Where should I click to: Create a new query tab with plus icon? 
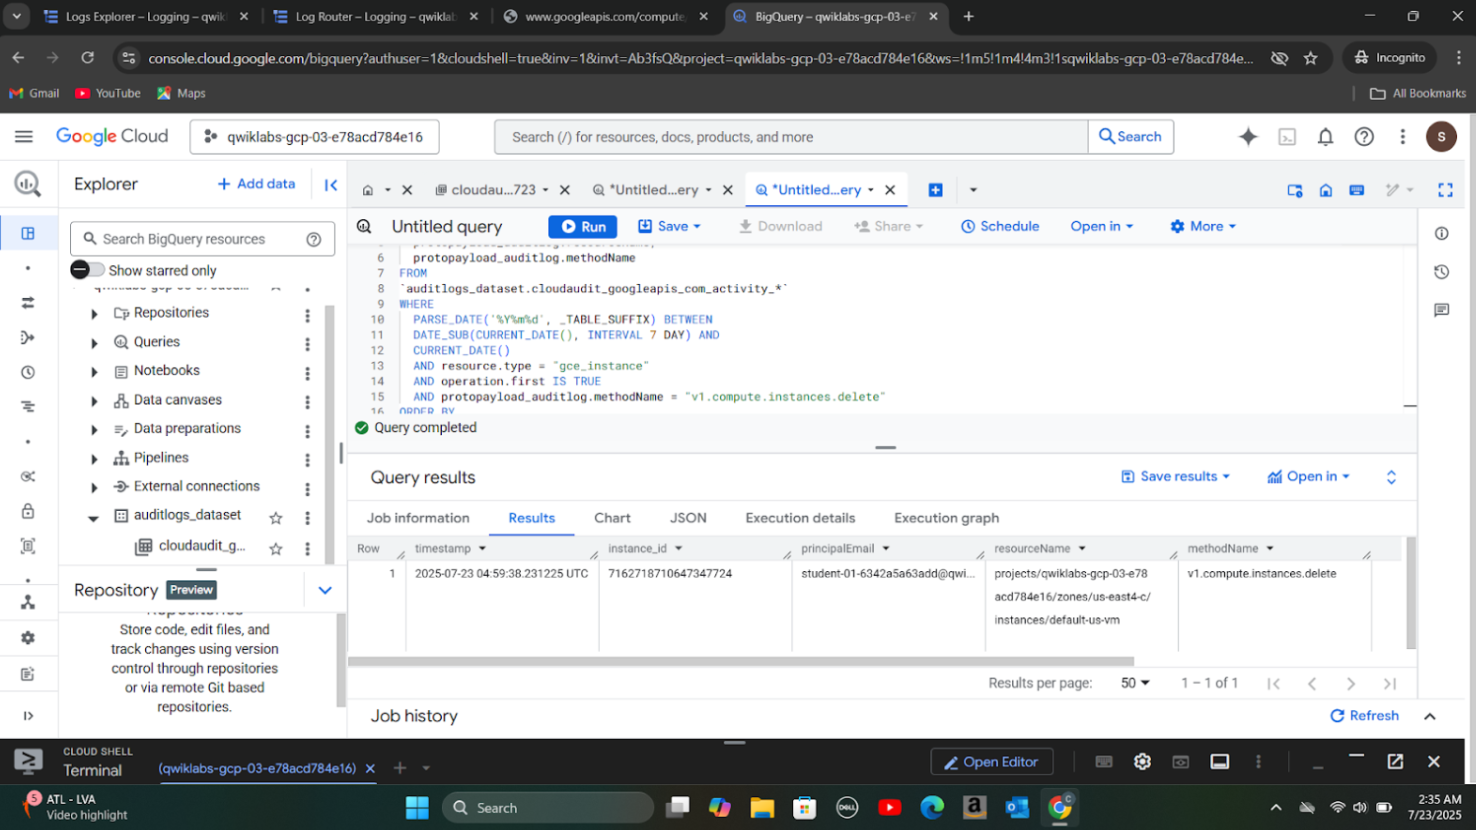click(935, 190)
